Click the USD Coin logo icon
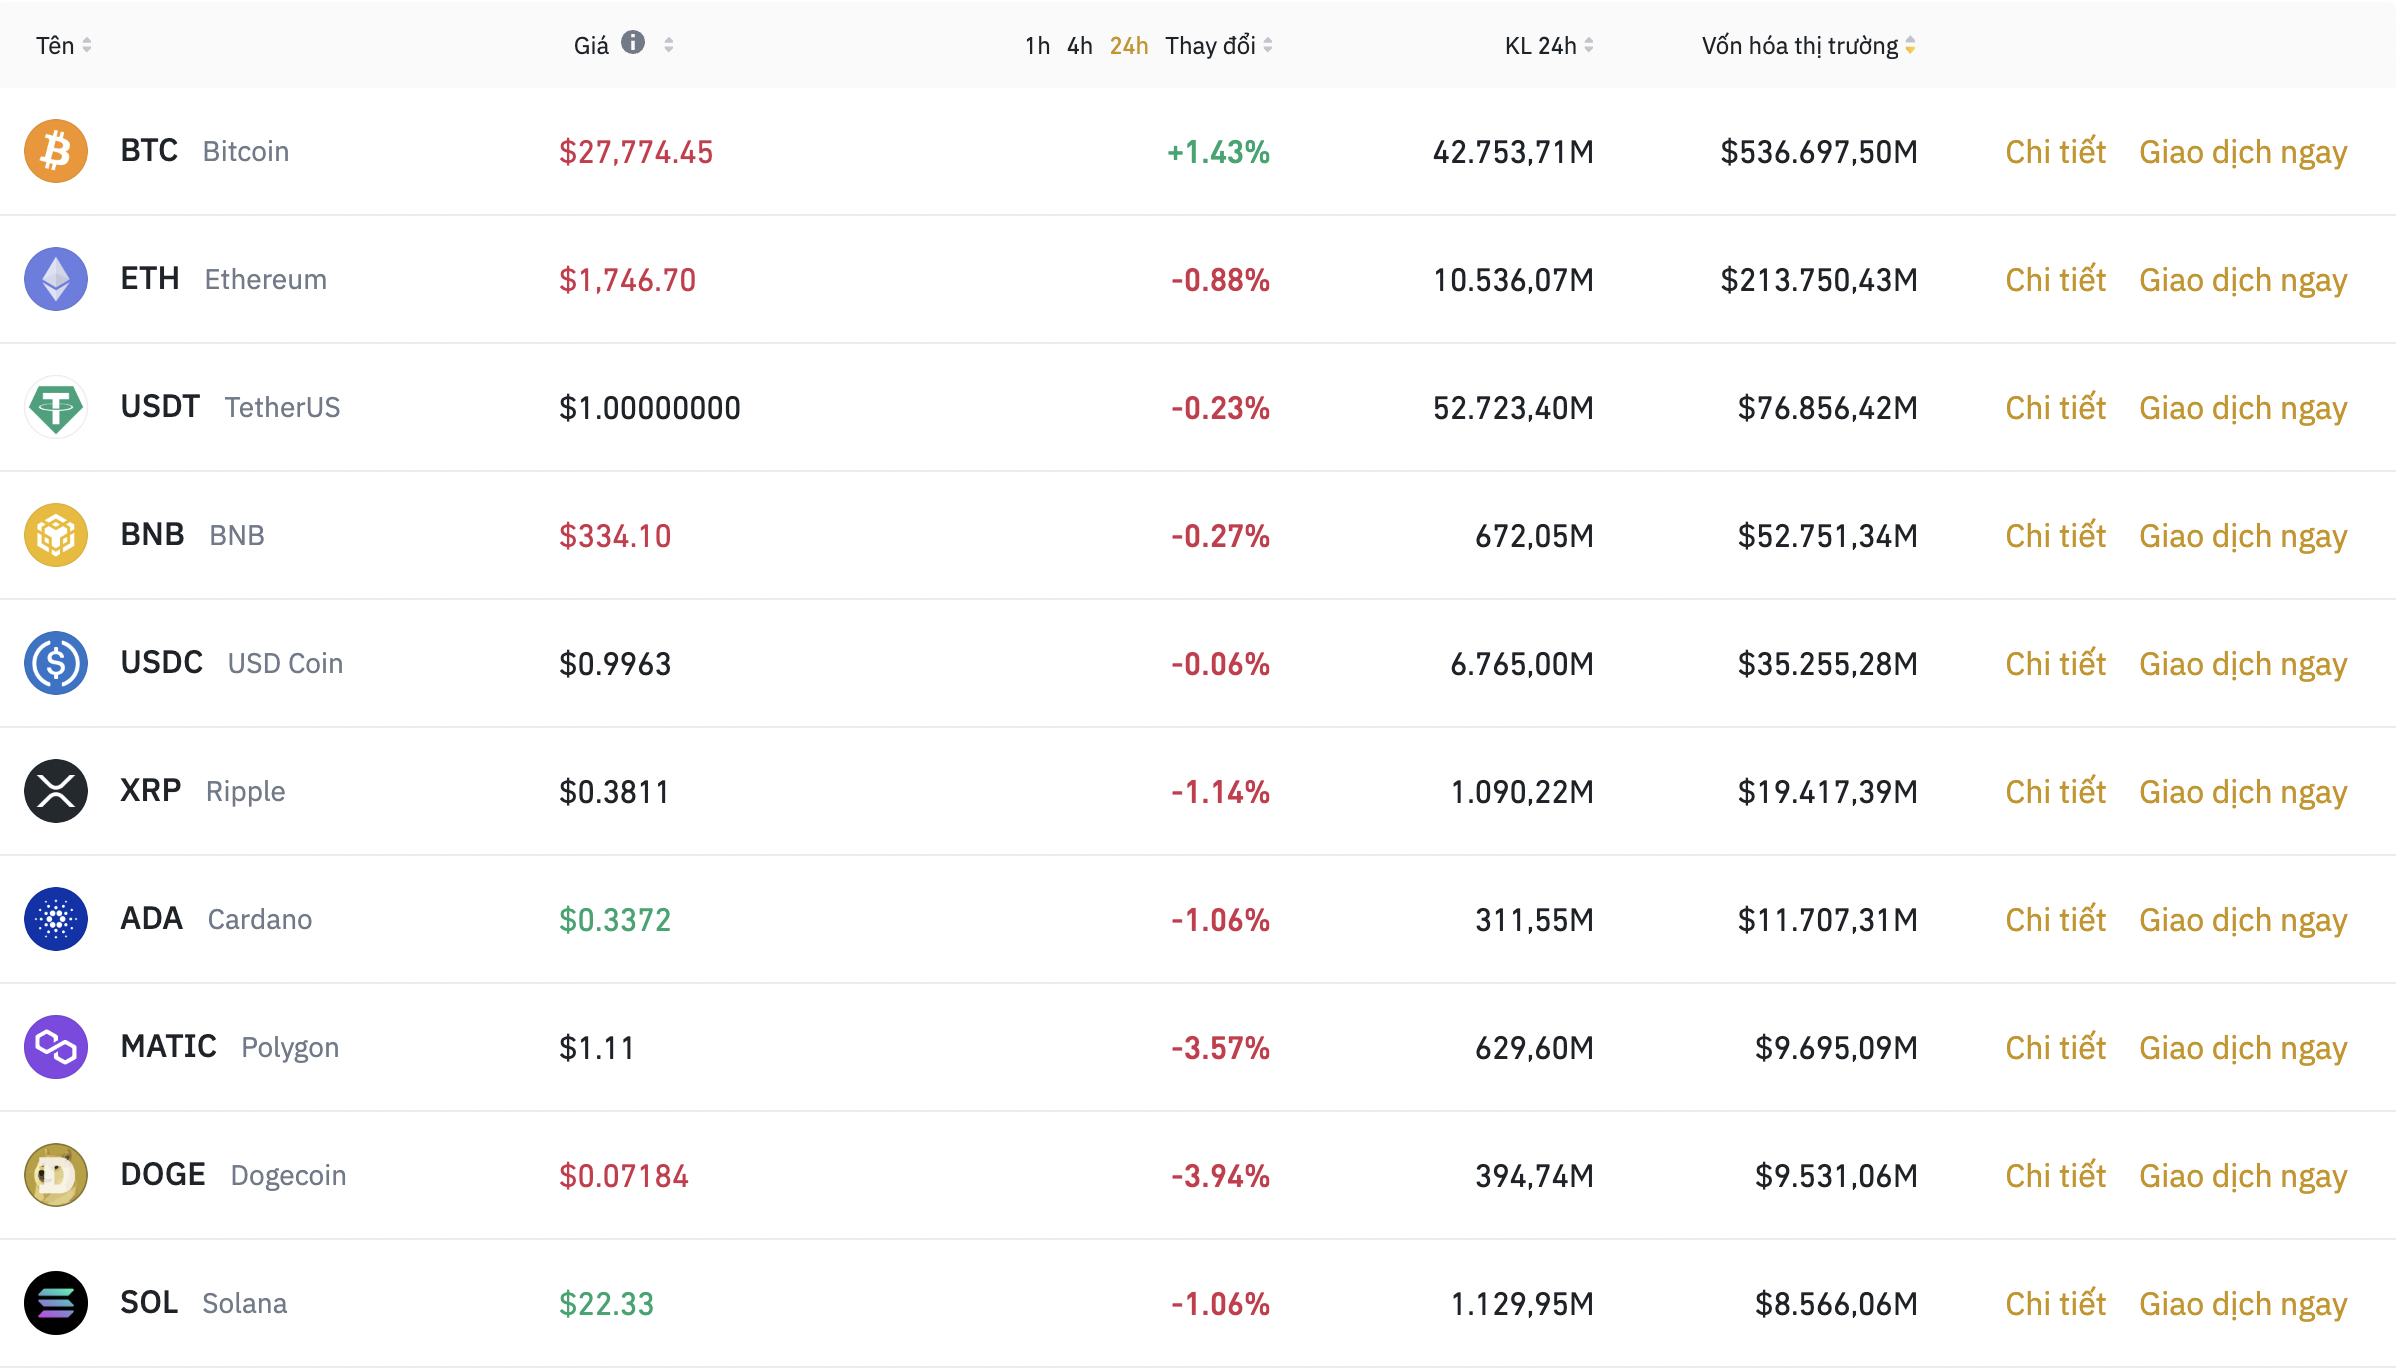The image size is (2406, 1372). point(56,663)
